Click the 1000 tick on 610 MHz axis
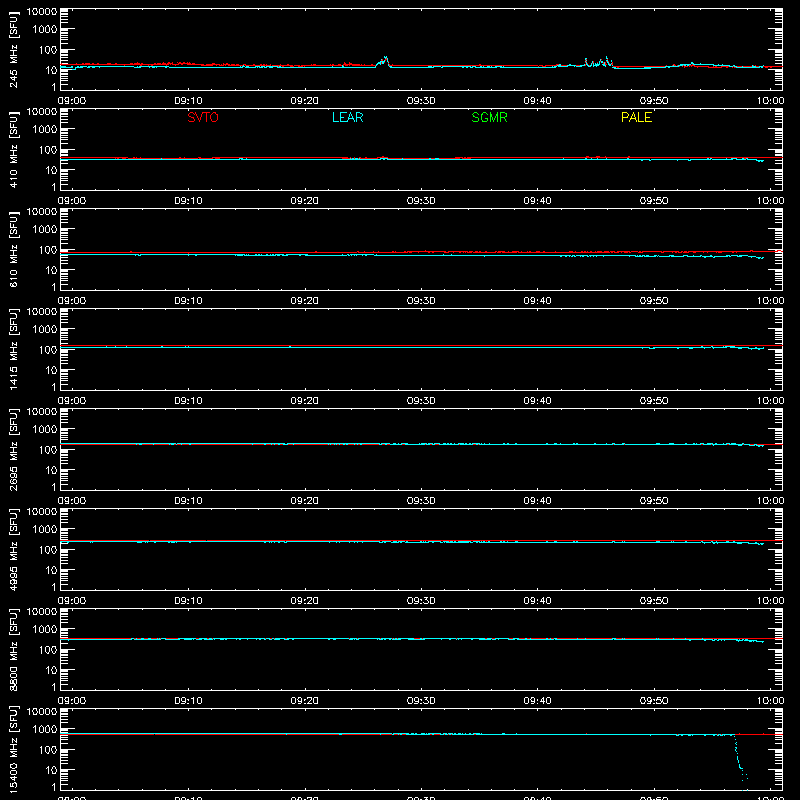Image resolution: width=800 pixels, height=800 pixels. click(45, 230)
